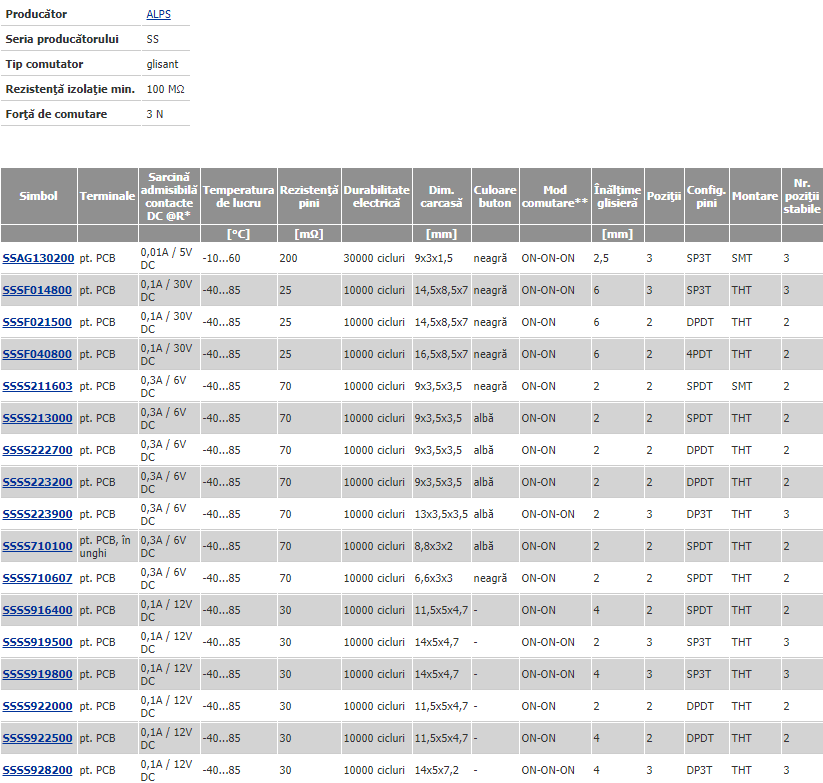Open the ALPS manufacturer link
This screenshot has width=823, height=783.
pyautogui.click(x=159, y=14)
